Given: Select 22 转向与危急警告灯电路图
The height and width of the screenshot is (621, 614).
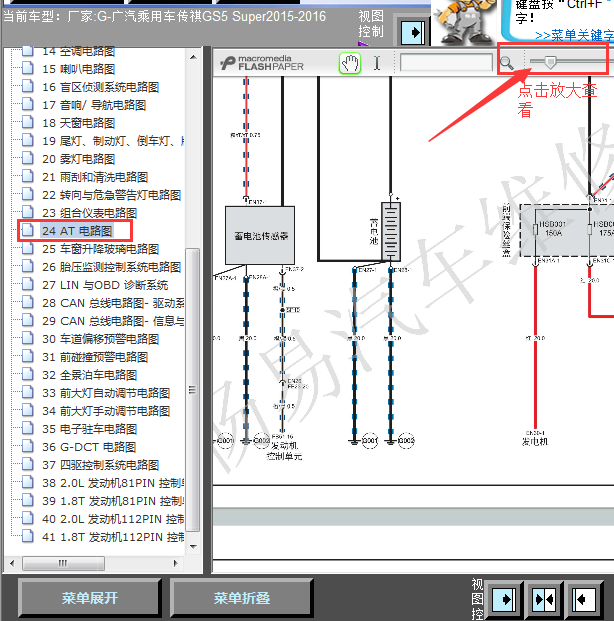Looking at the screenshot, I should 112,195.
